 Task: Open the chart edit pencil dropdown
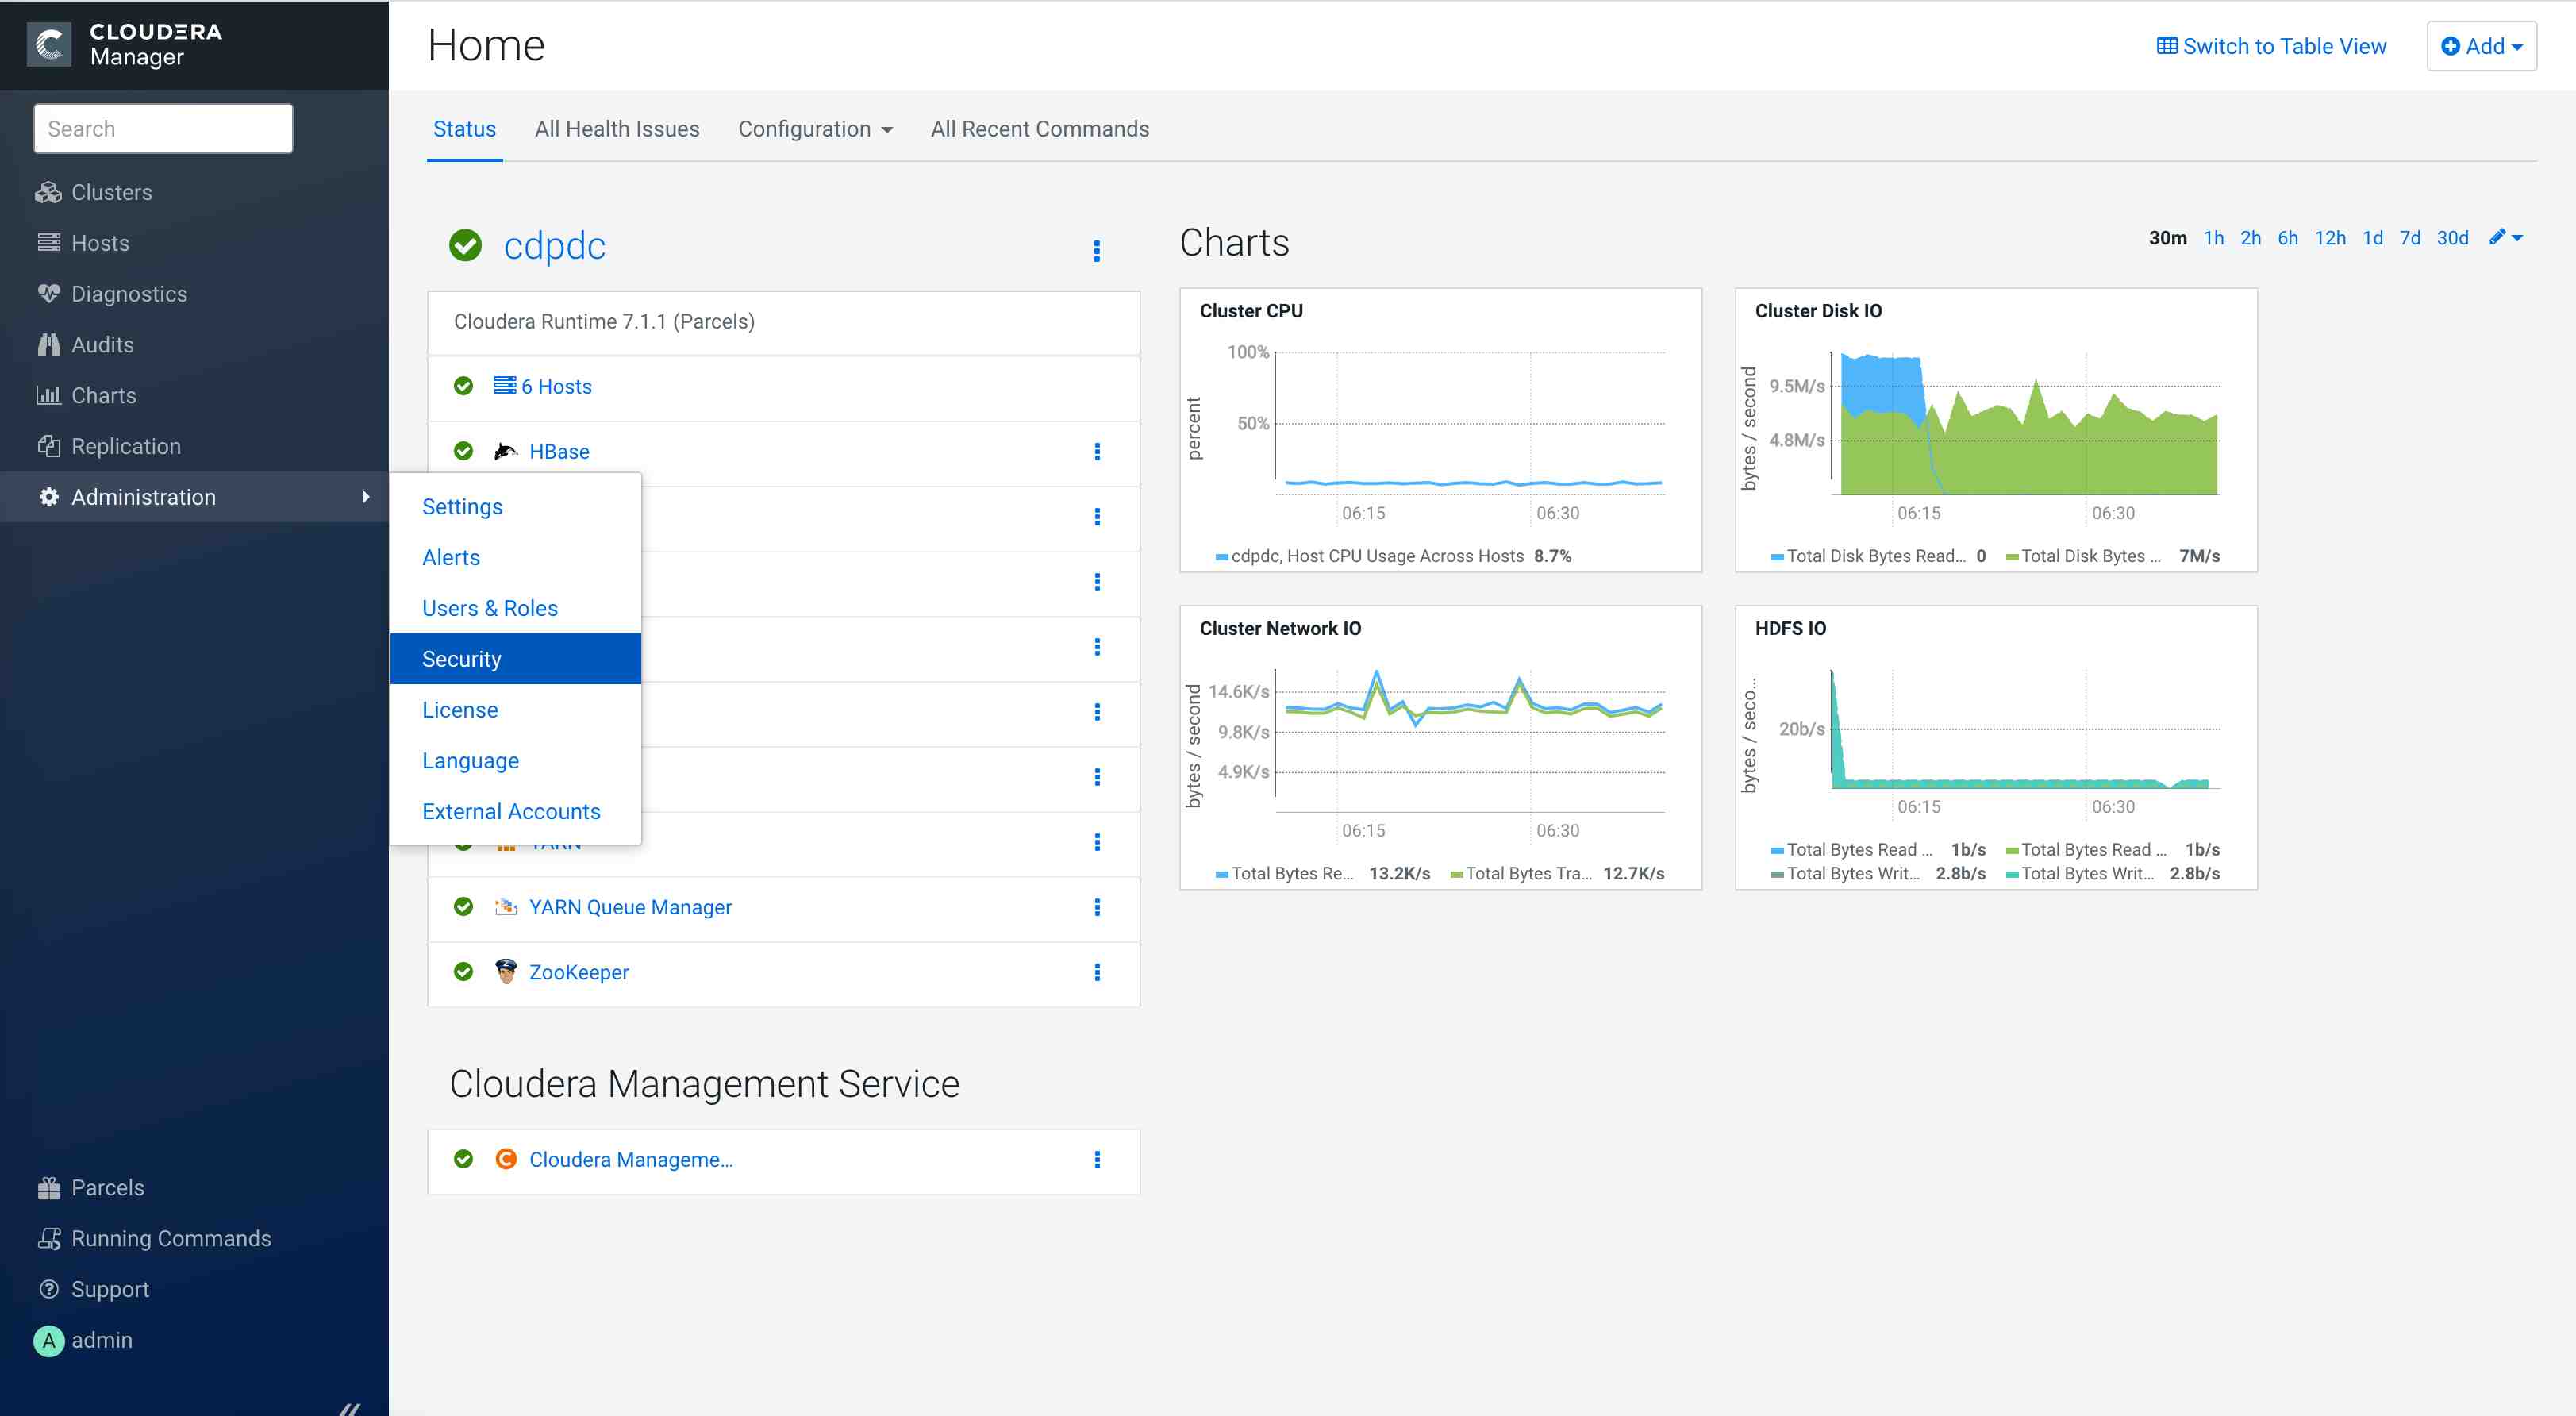pyautogui.click(x=2505, y=237)
